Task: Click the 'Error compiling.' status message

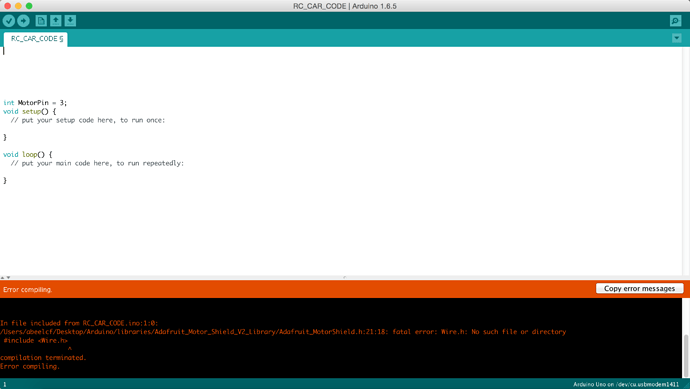Action: (27, 290)
